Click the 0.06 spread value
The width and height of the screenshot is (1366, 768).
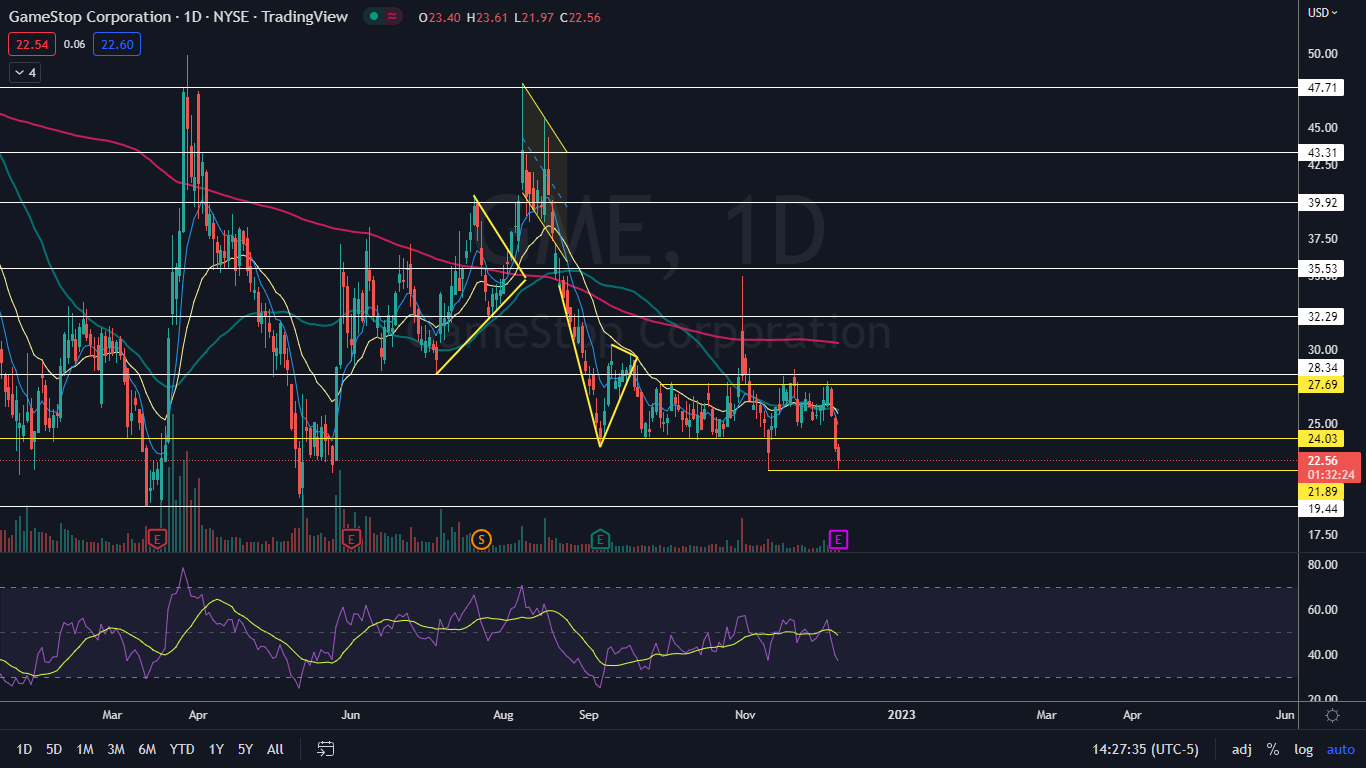[74, 44]
